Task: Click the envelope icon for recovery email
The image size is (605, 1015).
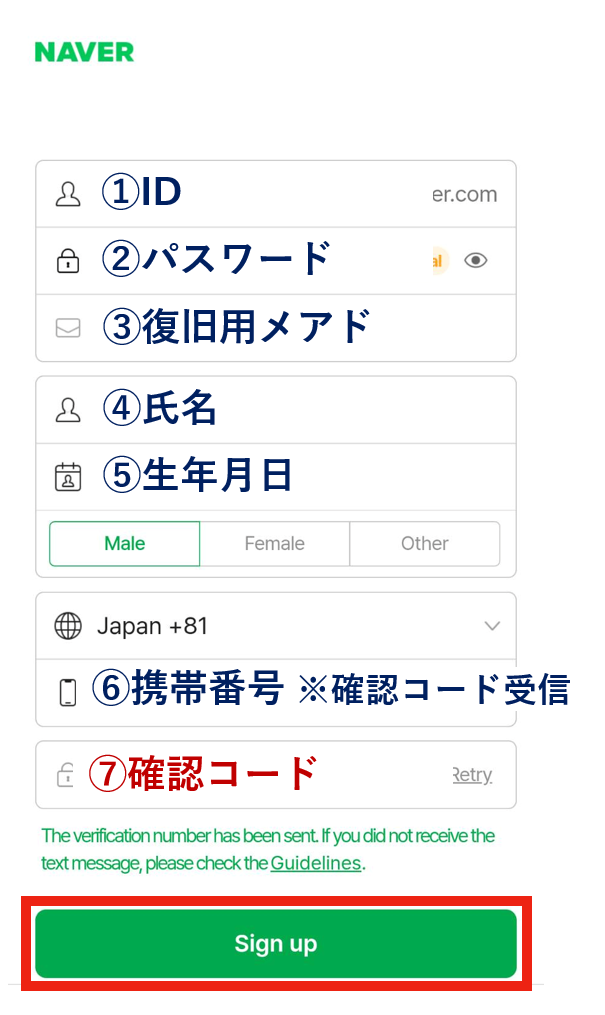Action: (68, 328)
